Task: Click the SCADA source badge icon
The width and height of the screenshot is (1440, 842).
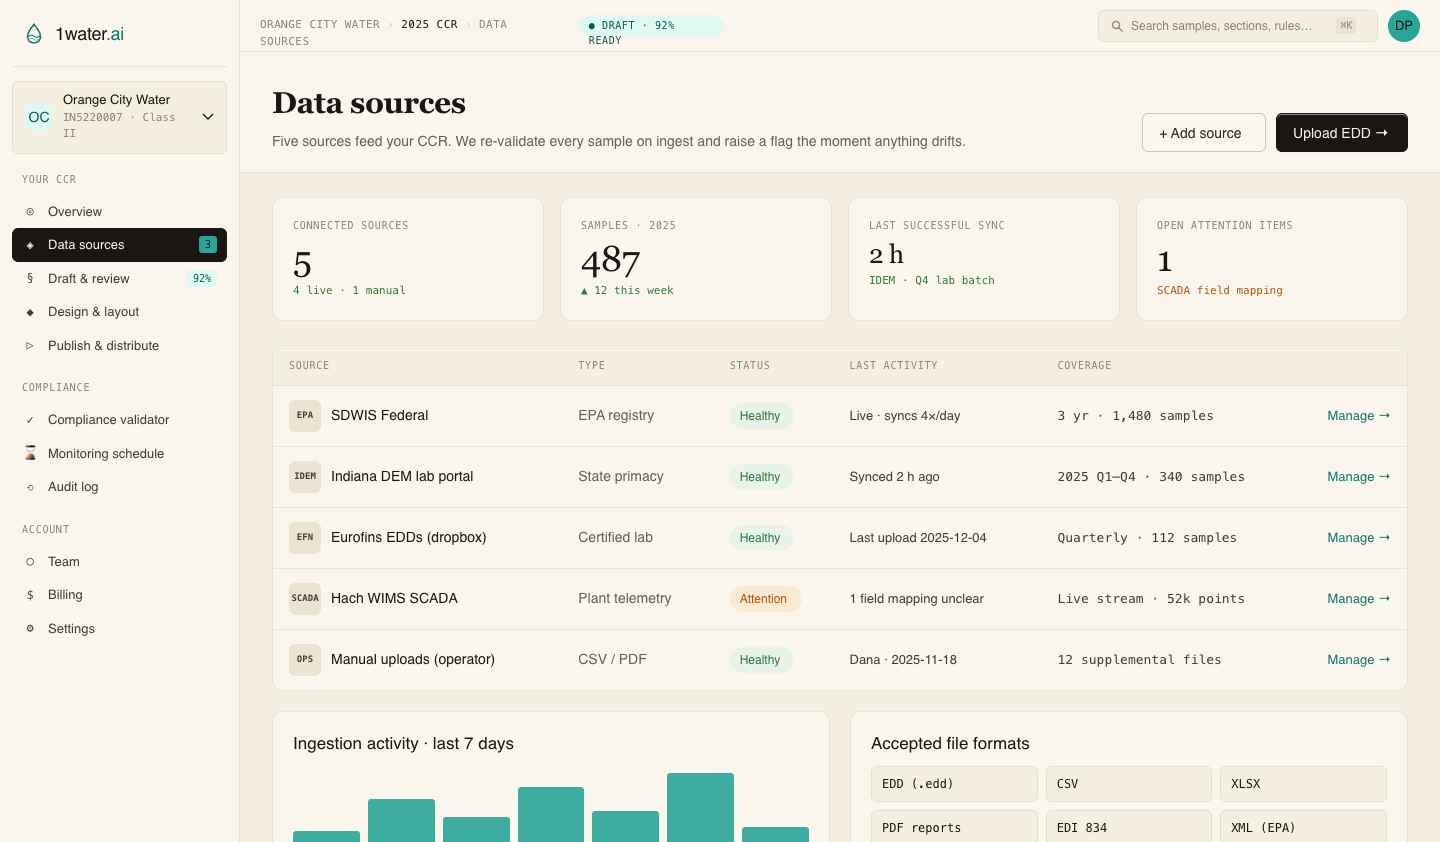Action: tap(305, 599)
